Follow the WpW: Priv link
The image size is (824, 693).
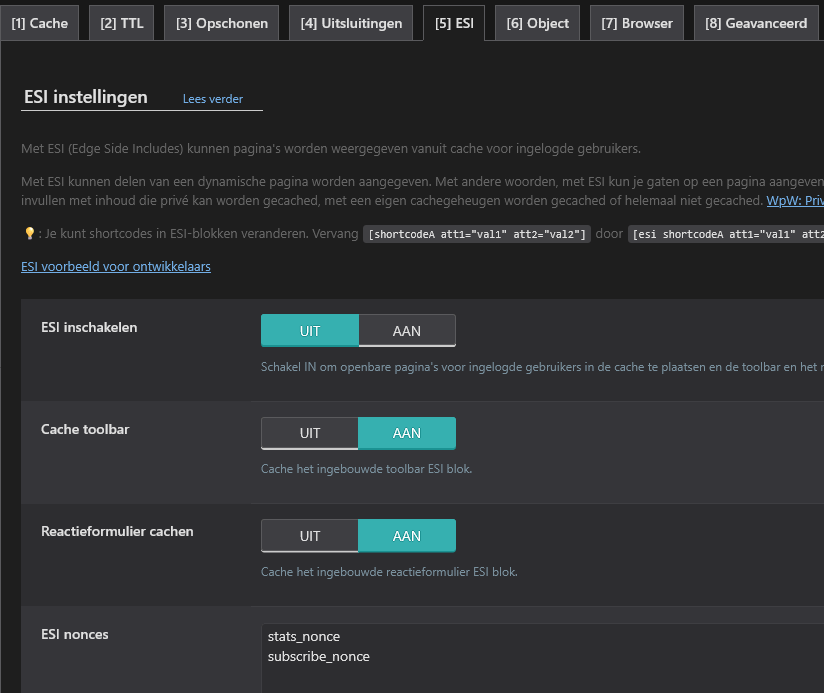[x=794, y=200]
